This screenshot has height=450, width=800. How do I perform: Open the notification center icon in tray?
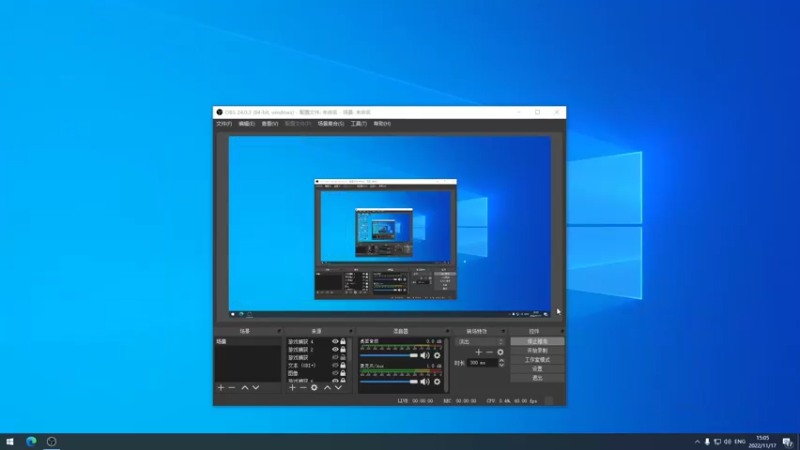point(788,442)
